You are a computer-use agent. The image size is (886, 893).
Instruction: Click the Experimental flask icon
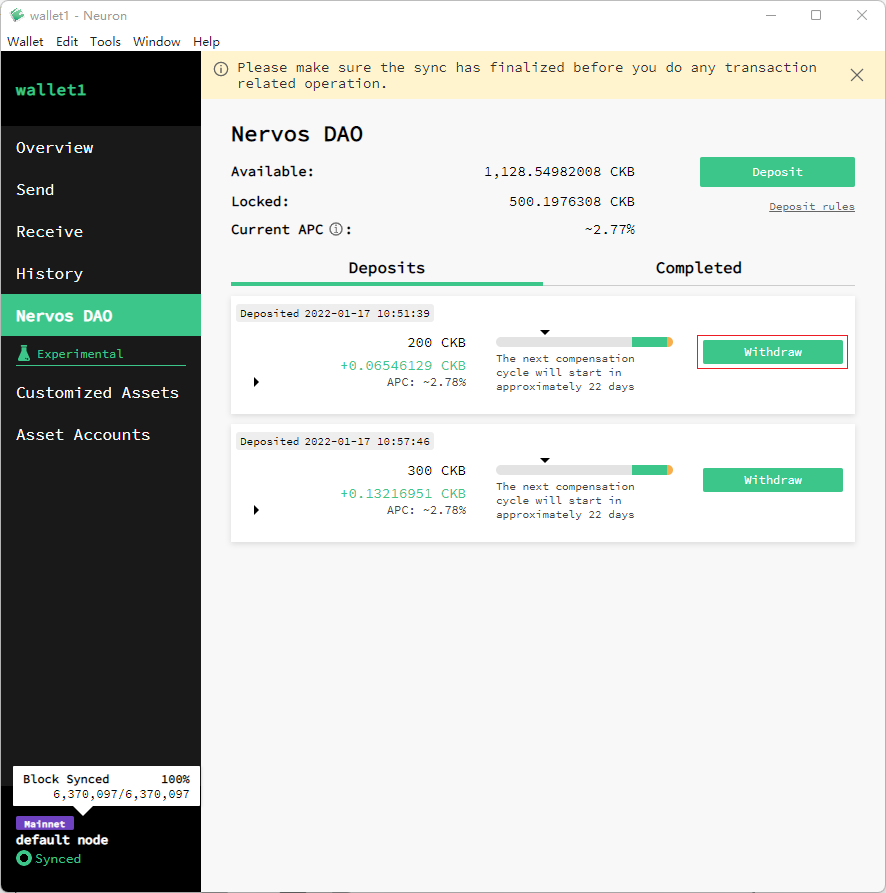[x=24, y=354]
